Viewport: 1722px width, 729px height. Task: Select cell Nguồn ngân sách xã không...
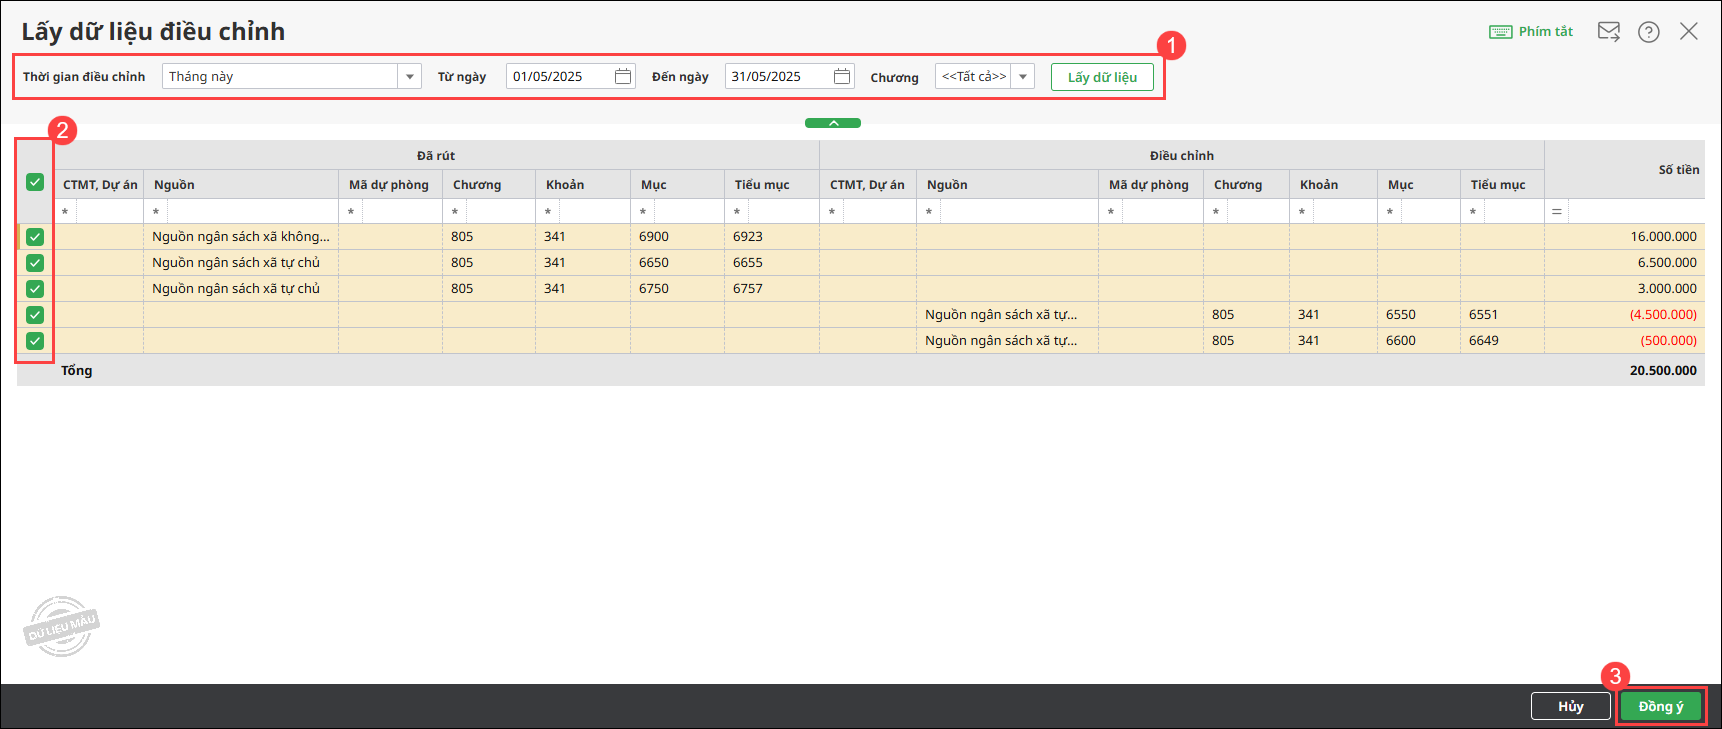(x=241, y=237)
